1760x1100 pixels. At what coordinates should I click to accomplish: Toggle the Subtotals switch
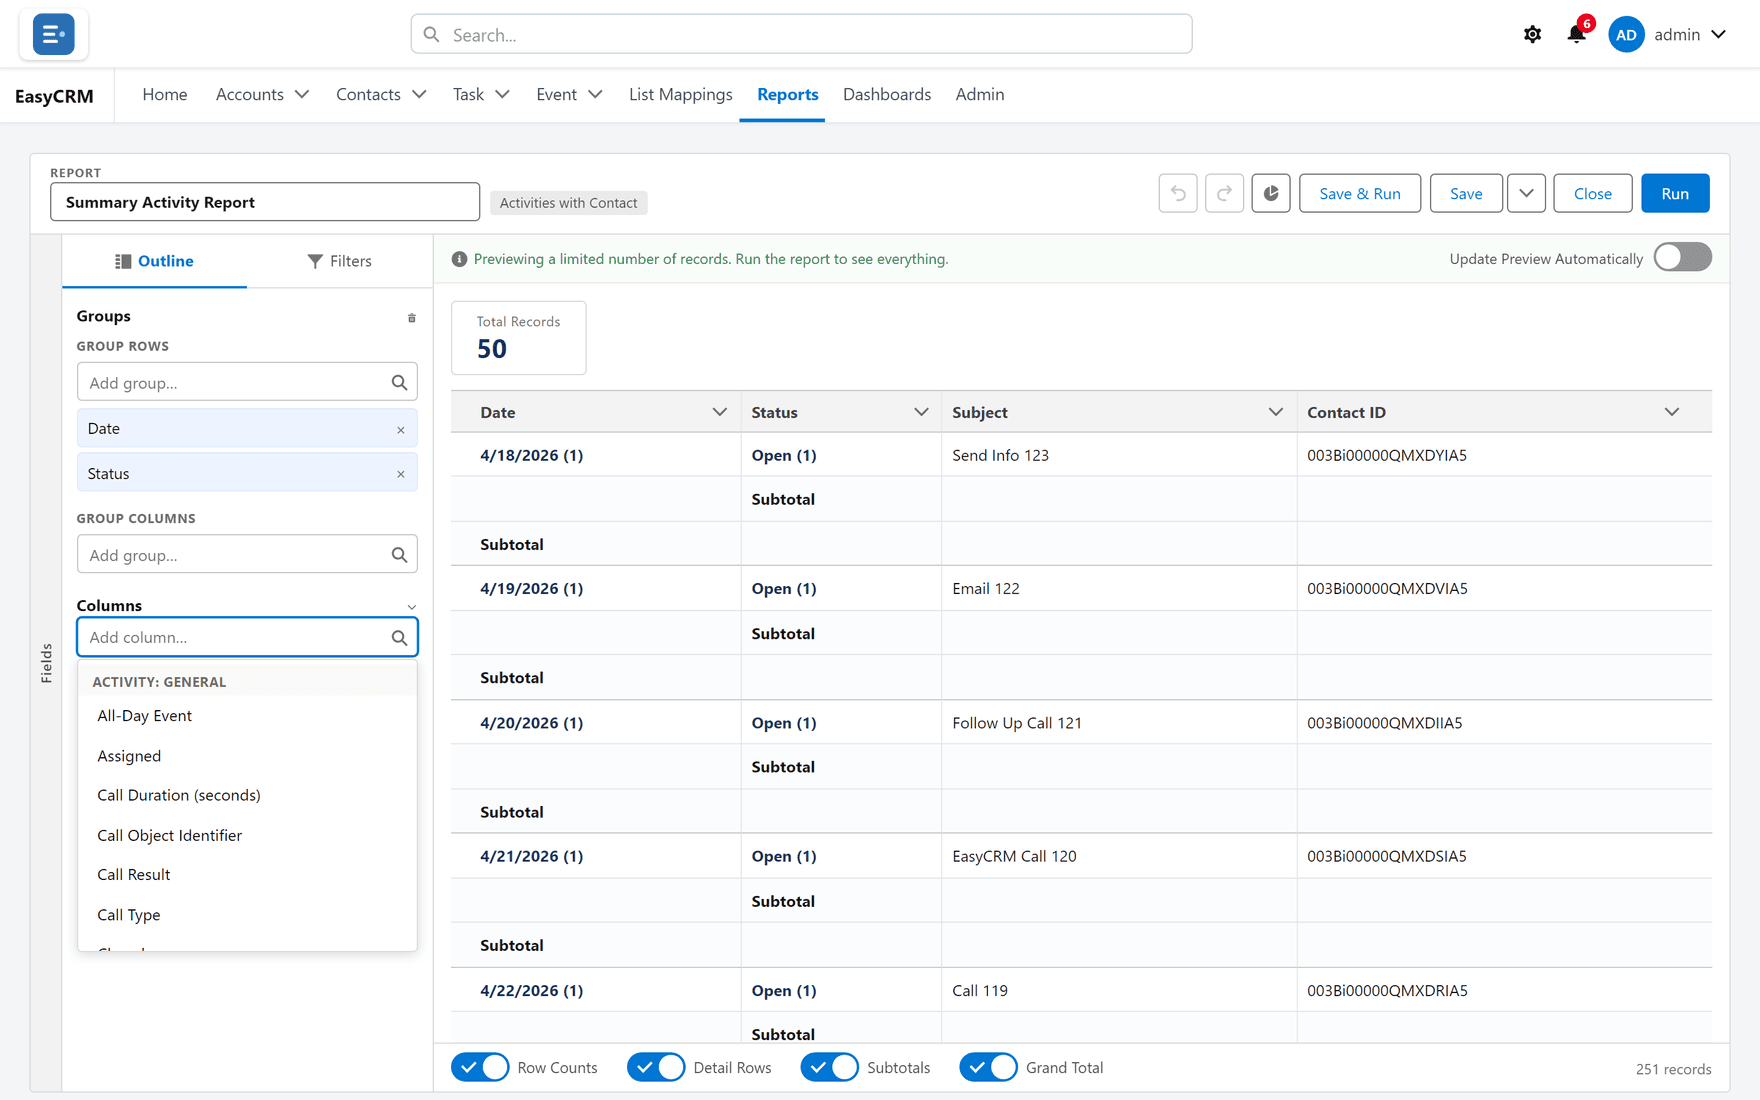830,1067
